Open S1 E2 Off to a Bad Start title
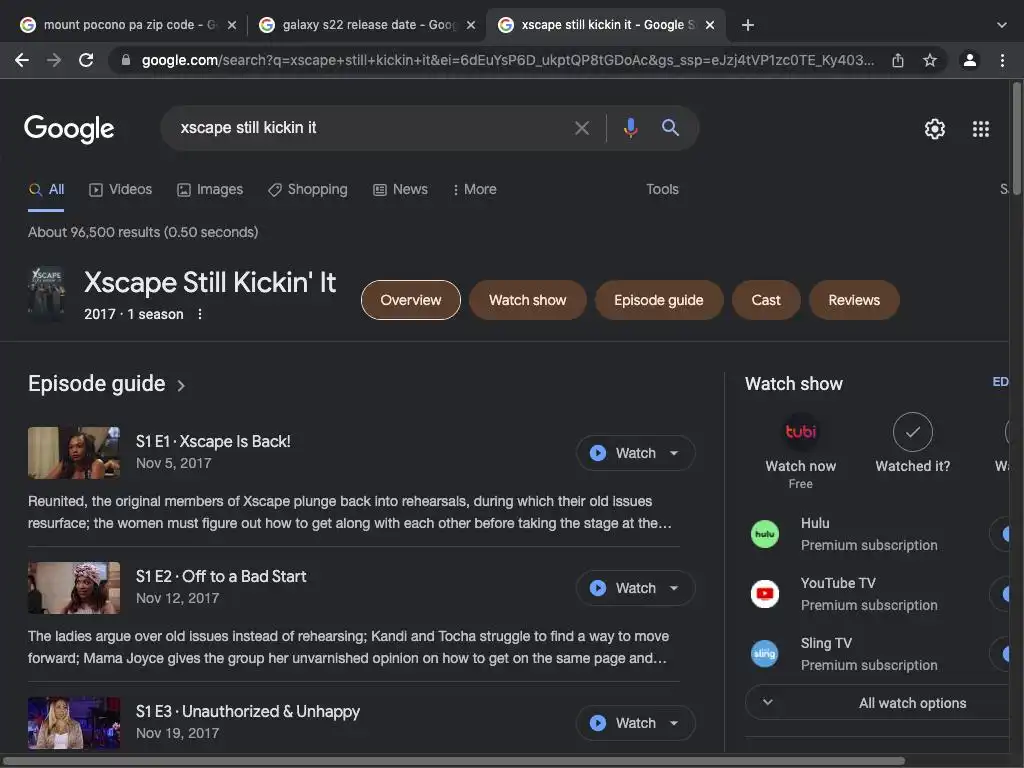Image resolution: width=1024 pixels, height=768 pixels. (x=221, y=577)
